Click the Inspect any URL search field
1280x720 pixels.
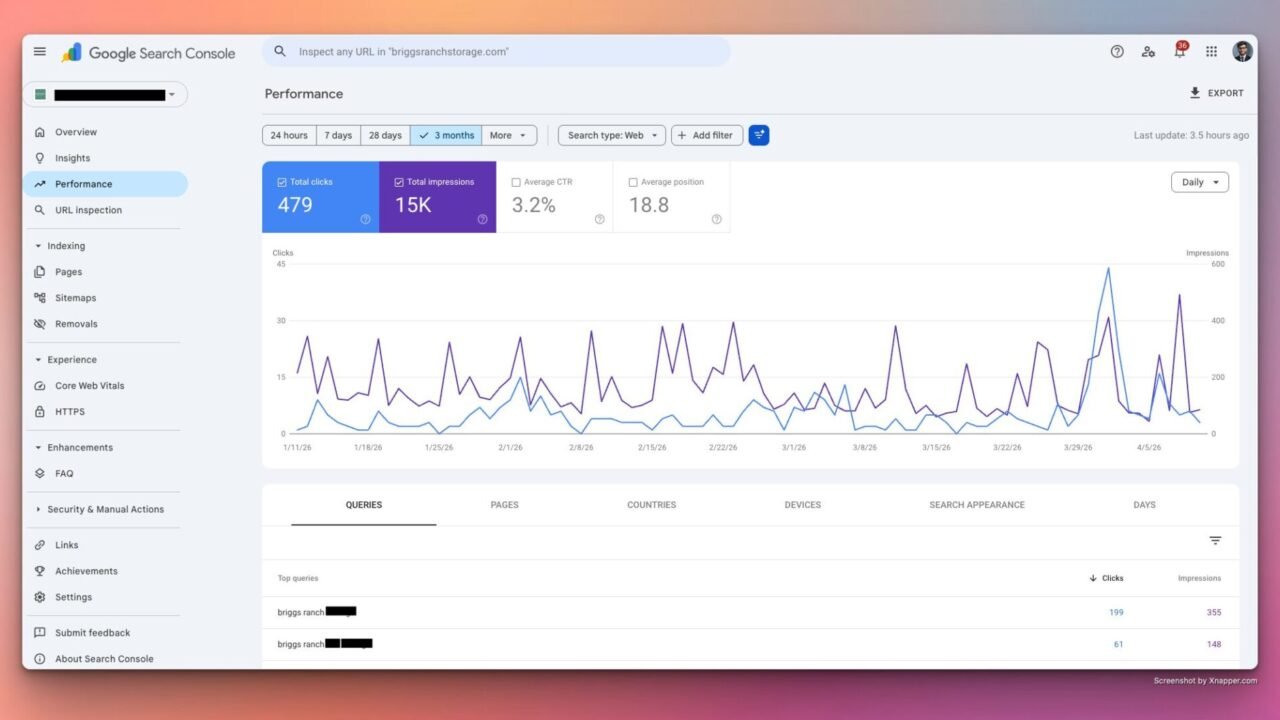tap(496, 52)
